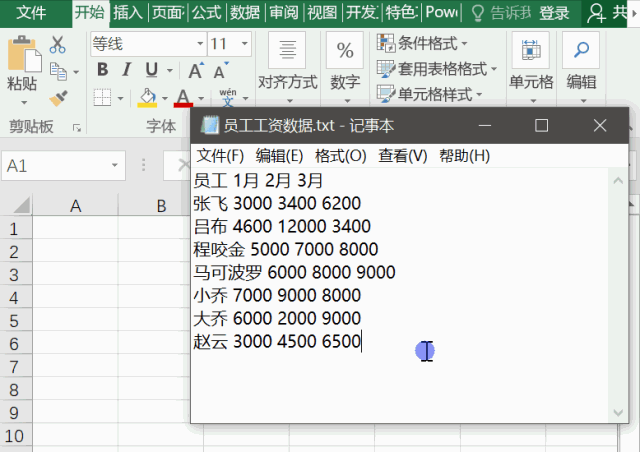Click the 登录 sign-in button
The image size is (640, 452).
point(553,13)
